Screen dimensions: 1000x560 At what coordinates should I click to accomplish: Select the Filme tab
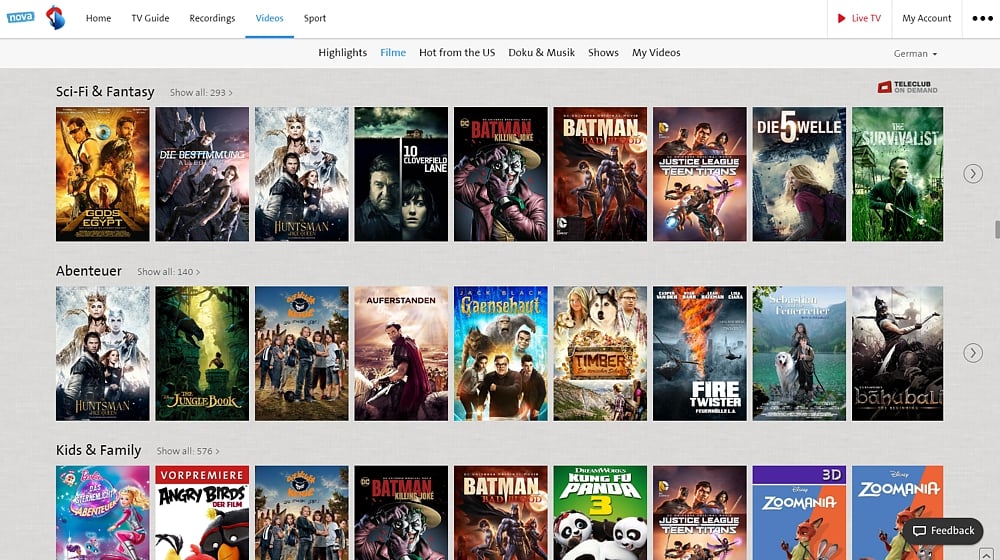point(393,53)
